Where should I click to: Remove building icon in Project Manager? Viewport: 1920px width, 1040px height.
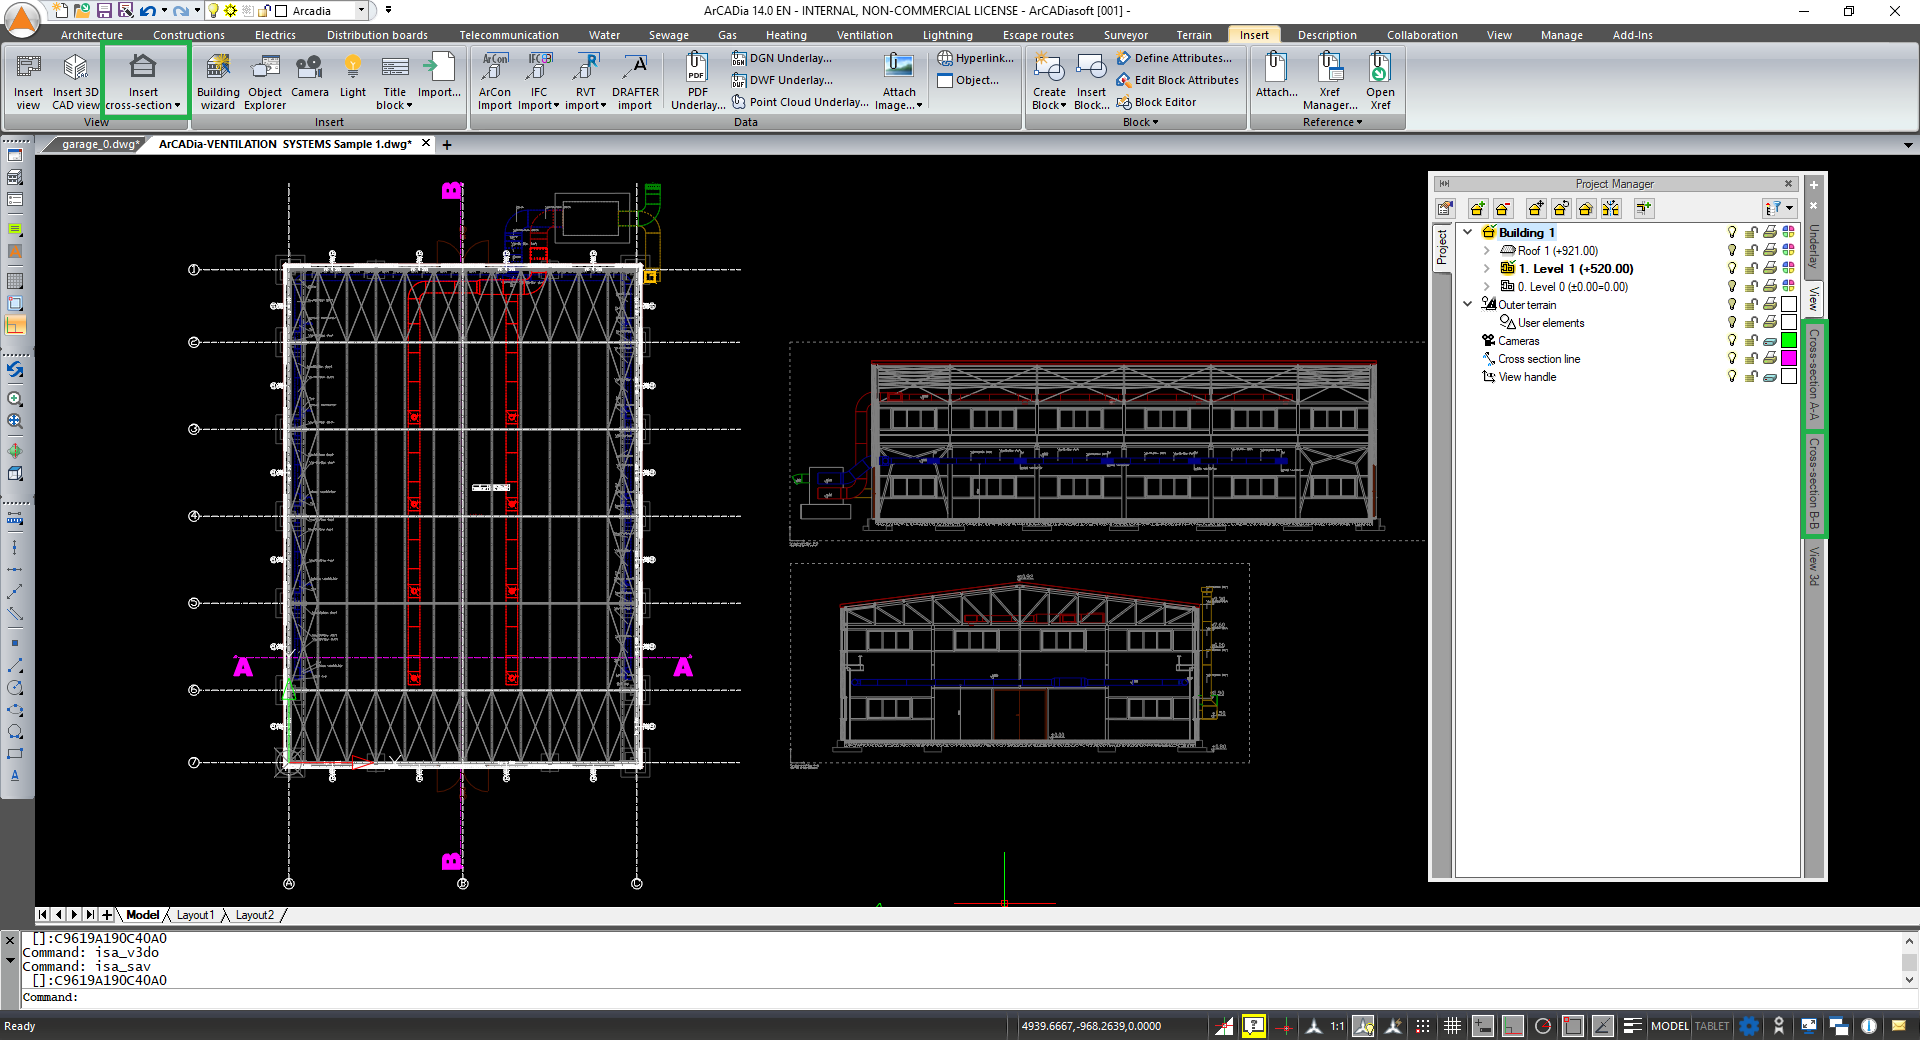click(1503, 208)
